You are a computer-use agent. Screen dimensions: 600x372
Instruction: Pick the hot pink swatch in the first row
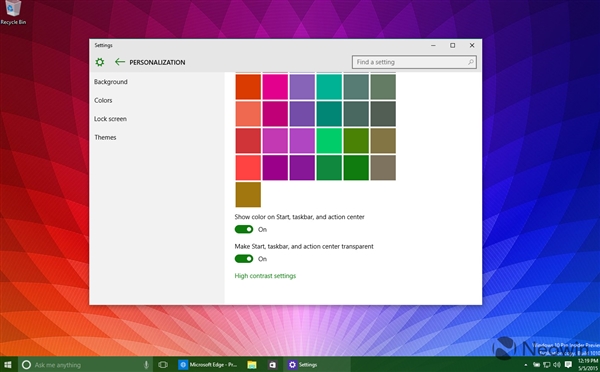[x=275, y=86]
